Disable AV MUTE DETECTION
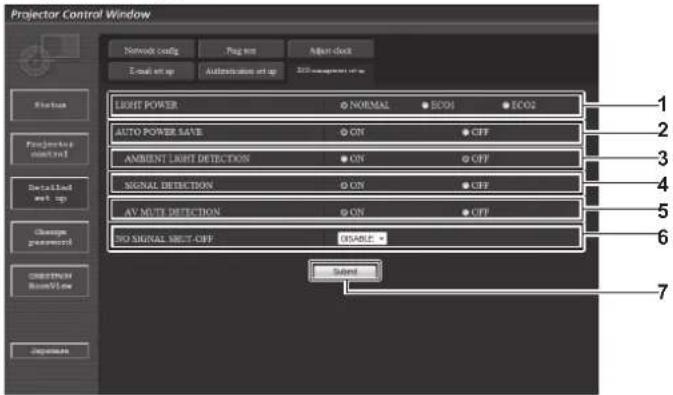The image size is (673, 395). pos(465,212)
